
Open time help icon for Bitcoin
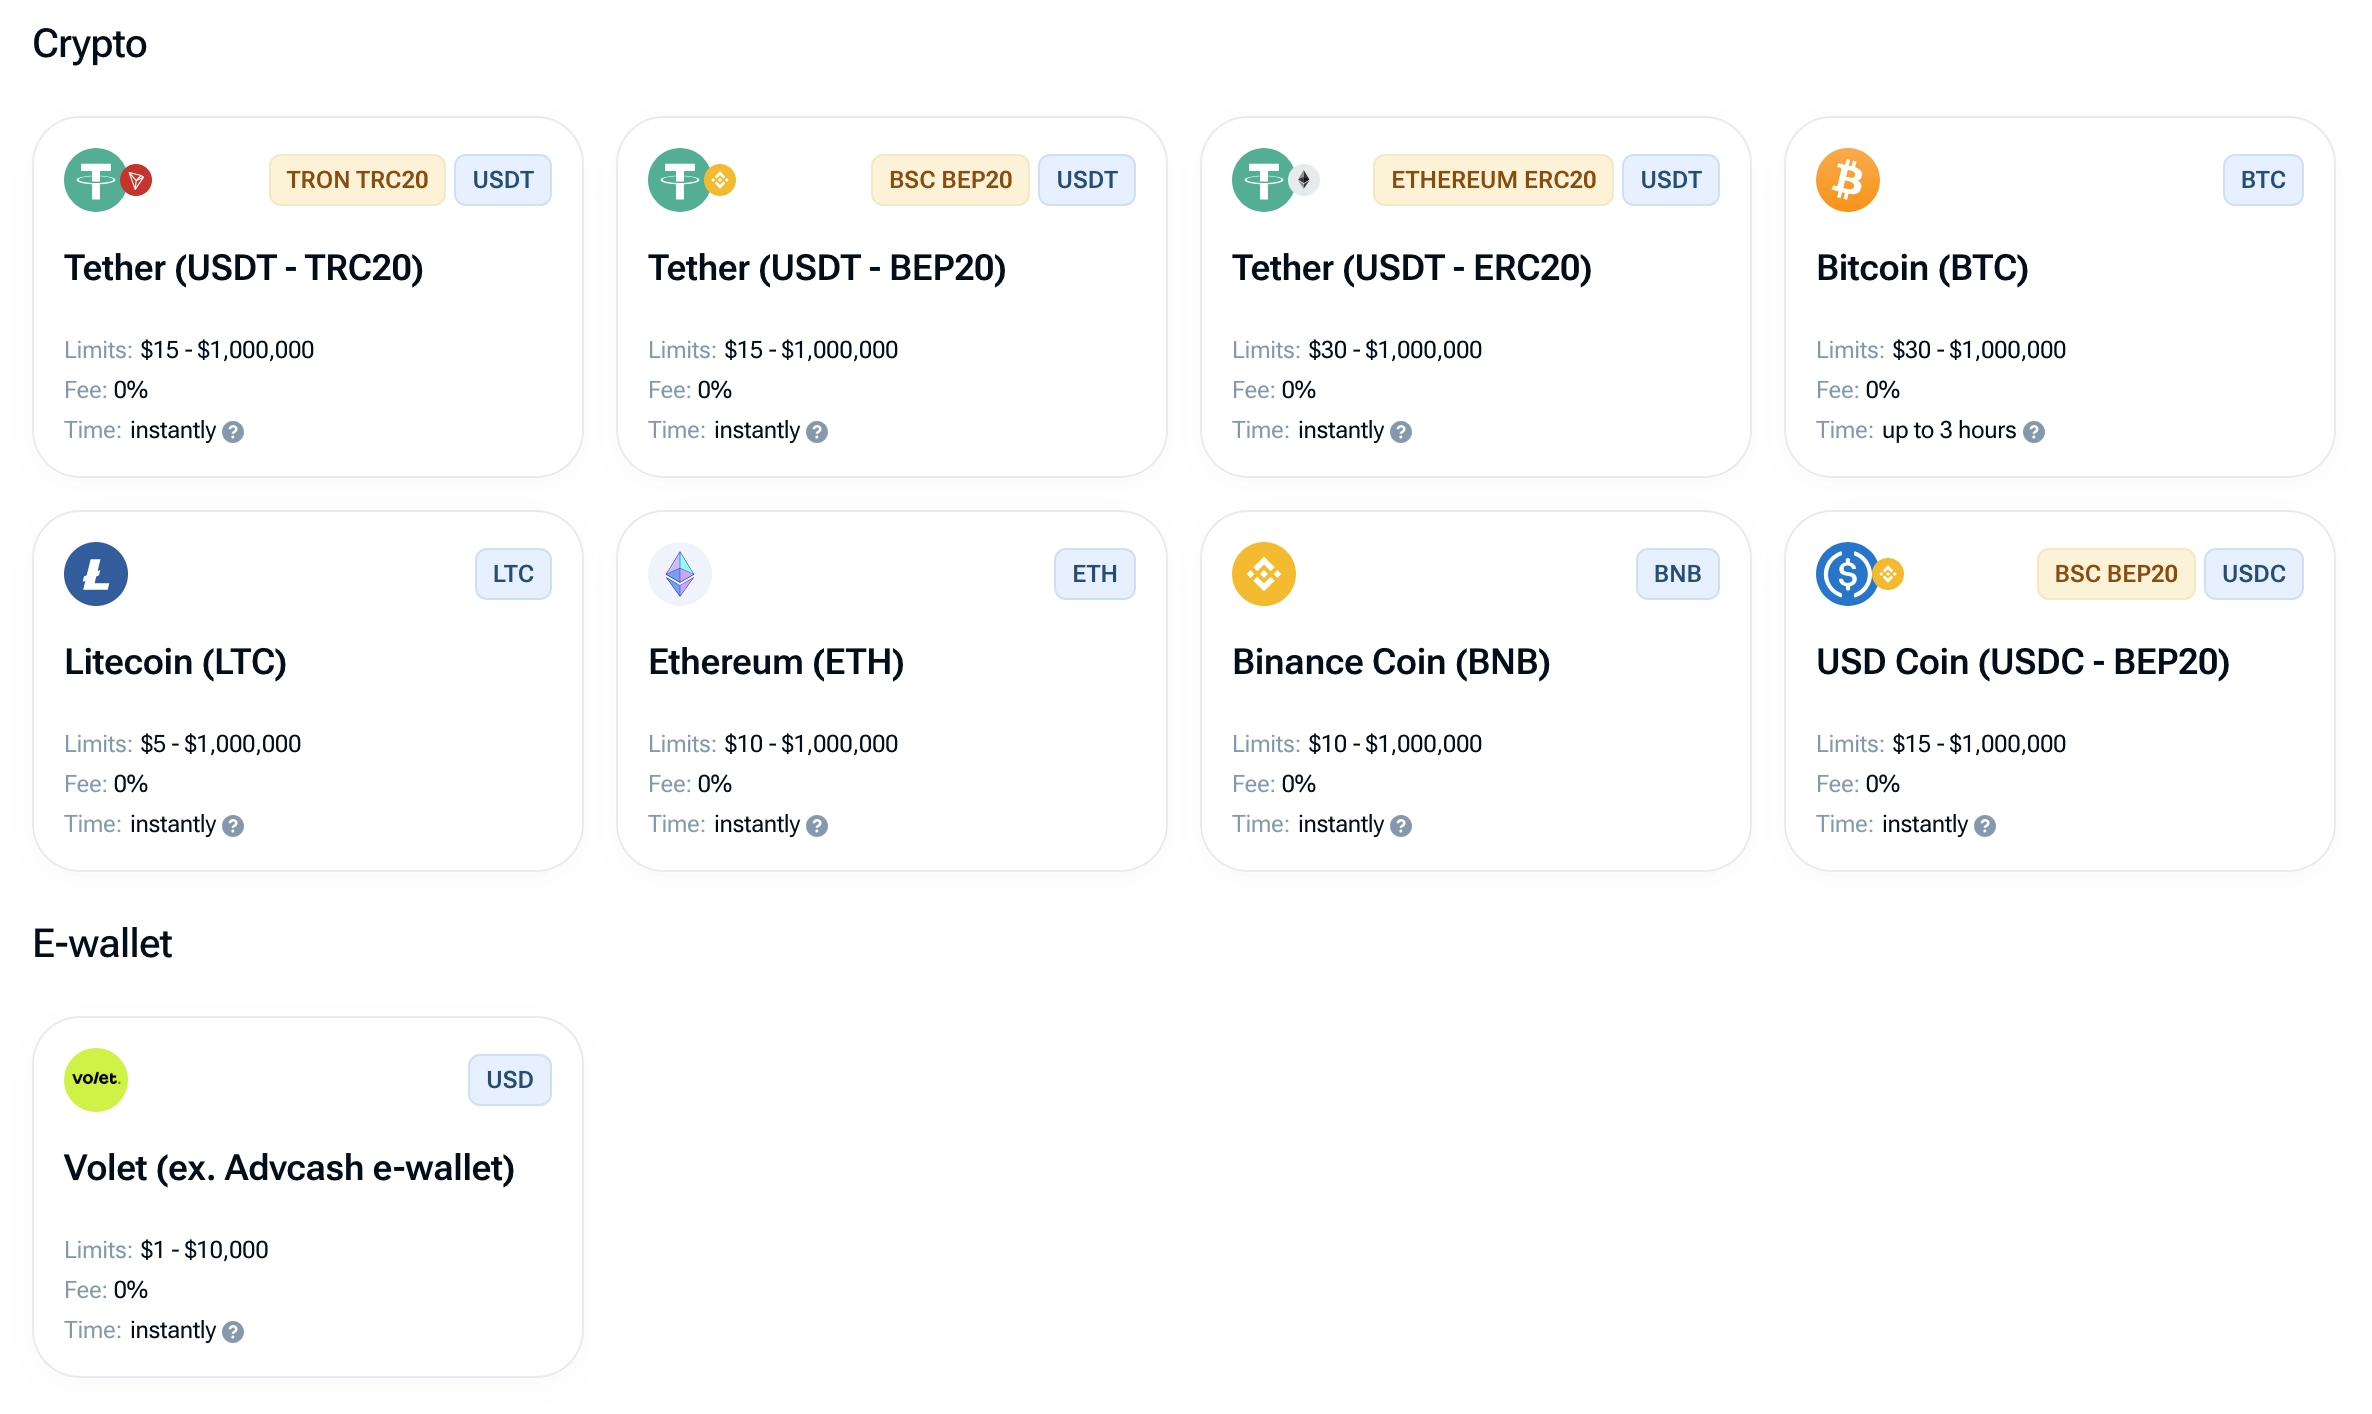[2034, 432]
